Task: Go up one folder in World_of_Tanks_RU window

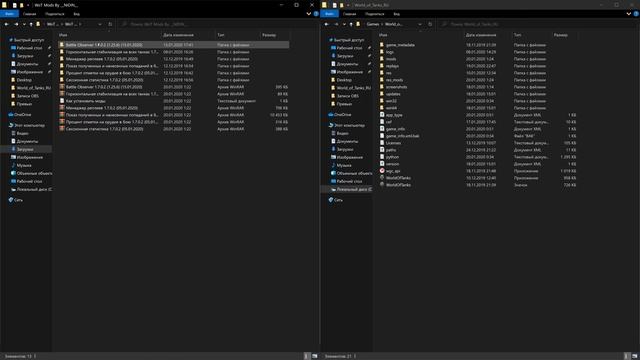Action: (351, 24)
